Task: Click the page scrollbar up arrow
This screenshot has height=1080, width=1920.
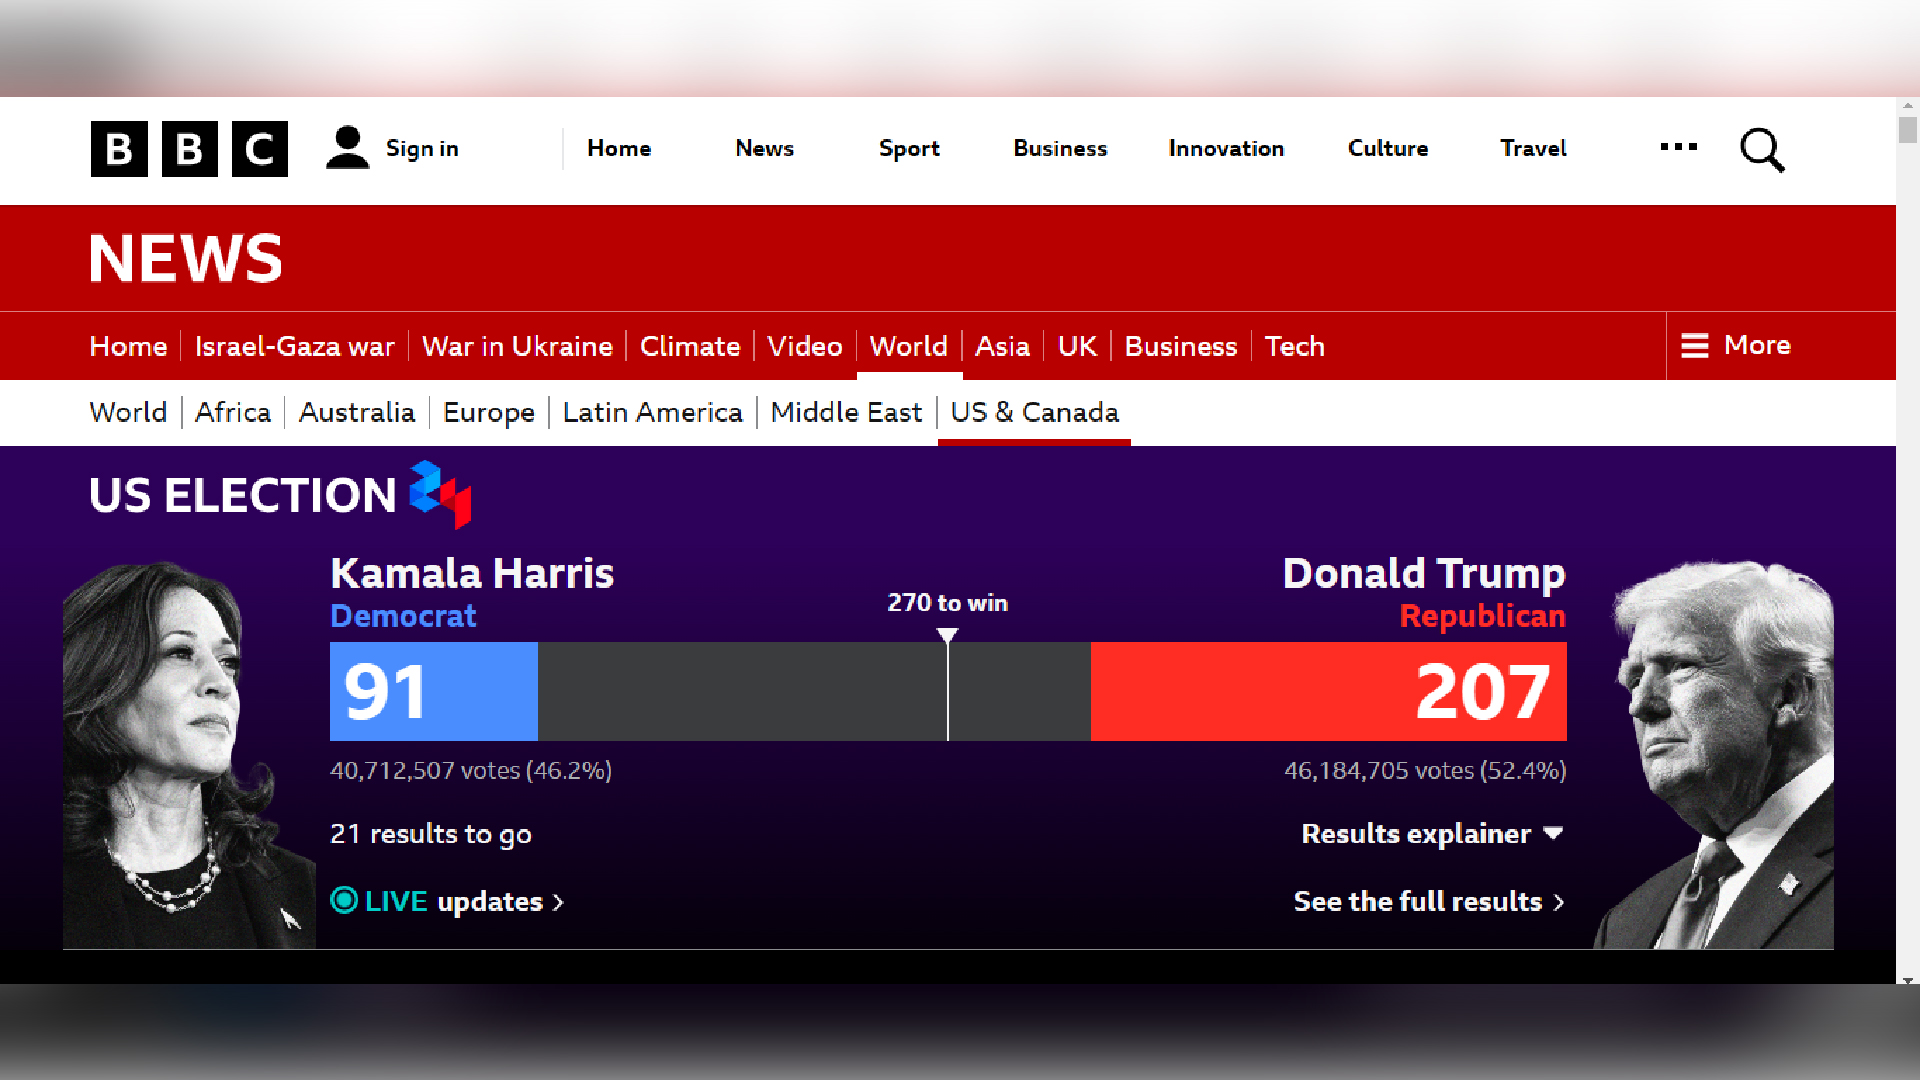Action: click(1908, 105)
